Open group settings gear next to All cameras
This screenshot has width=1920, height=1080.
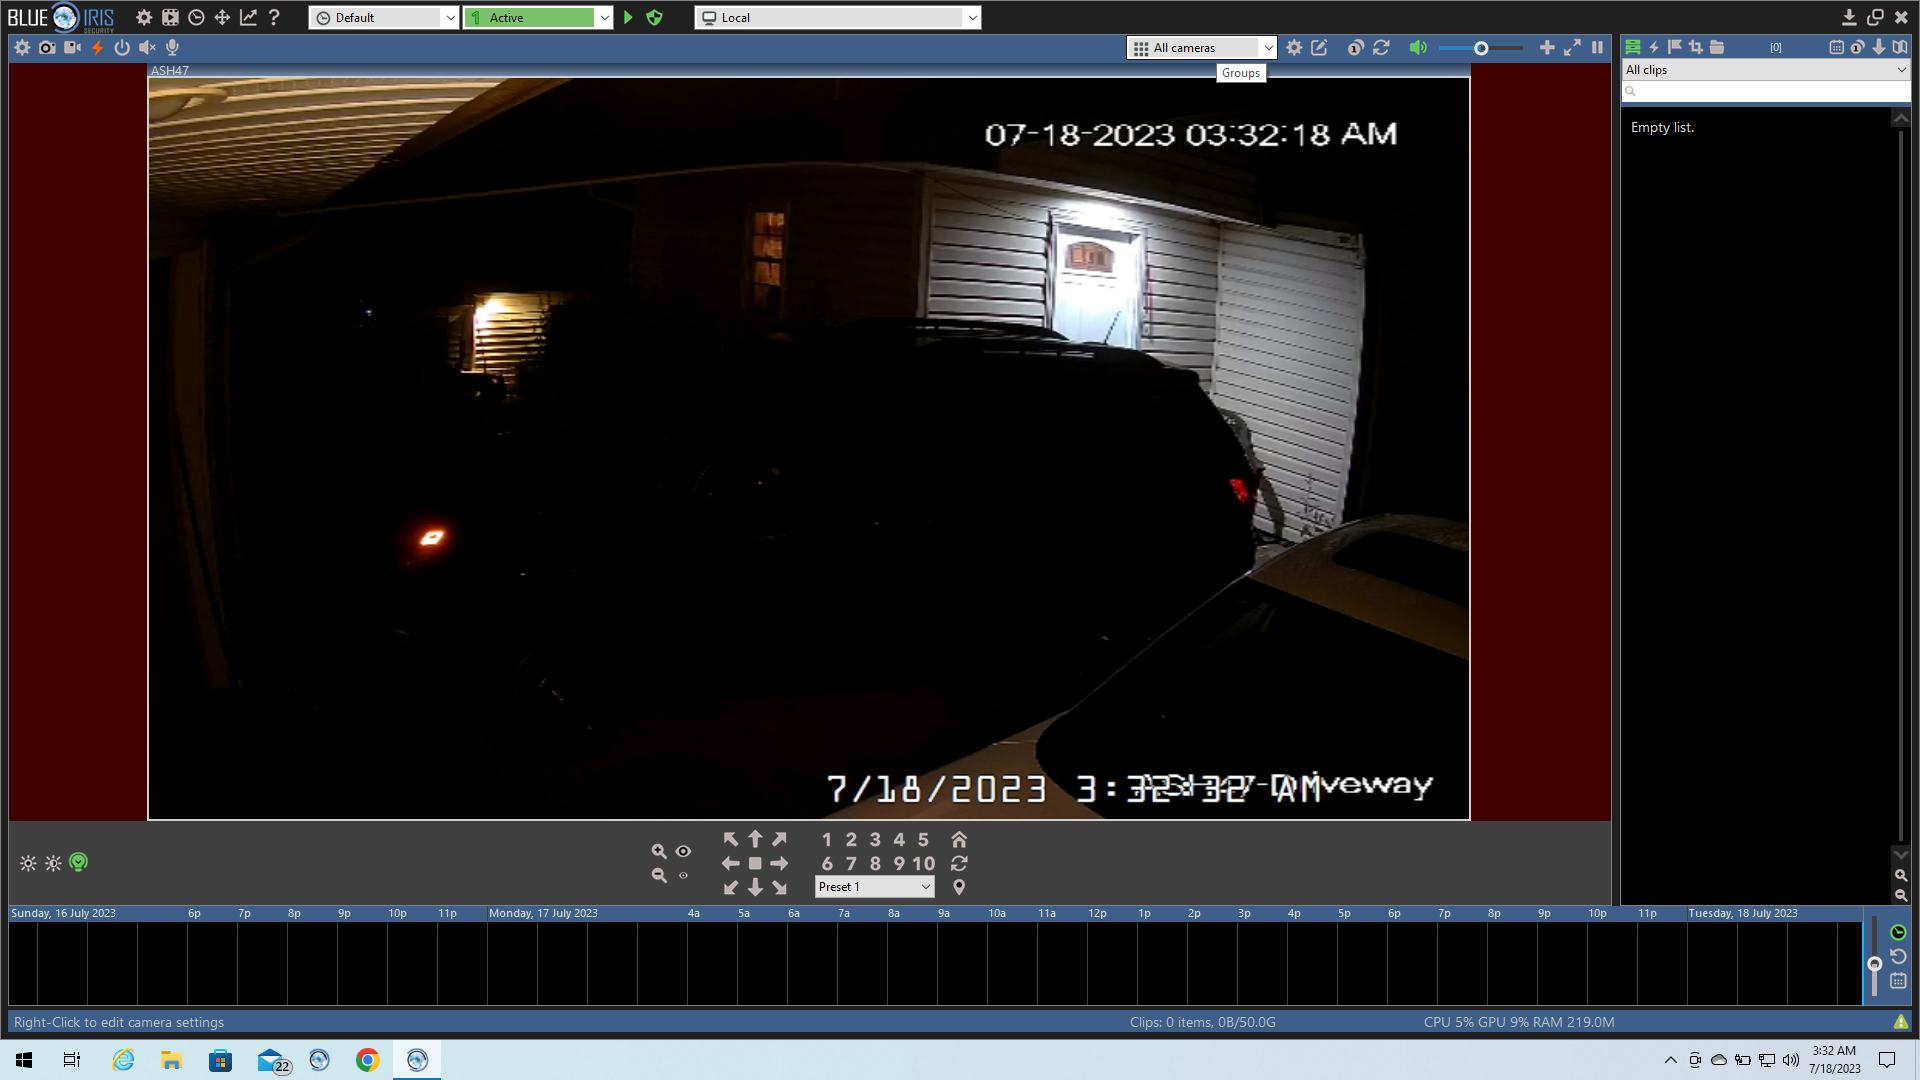click(1294, 47)
